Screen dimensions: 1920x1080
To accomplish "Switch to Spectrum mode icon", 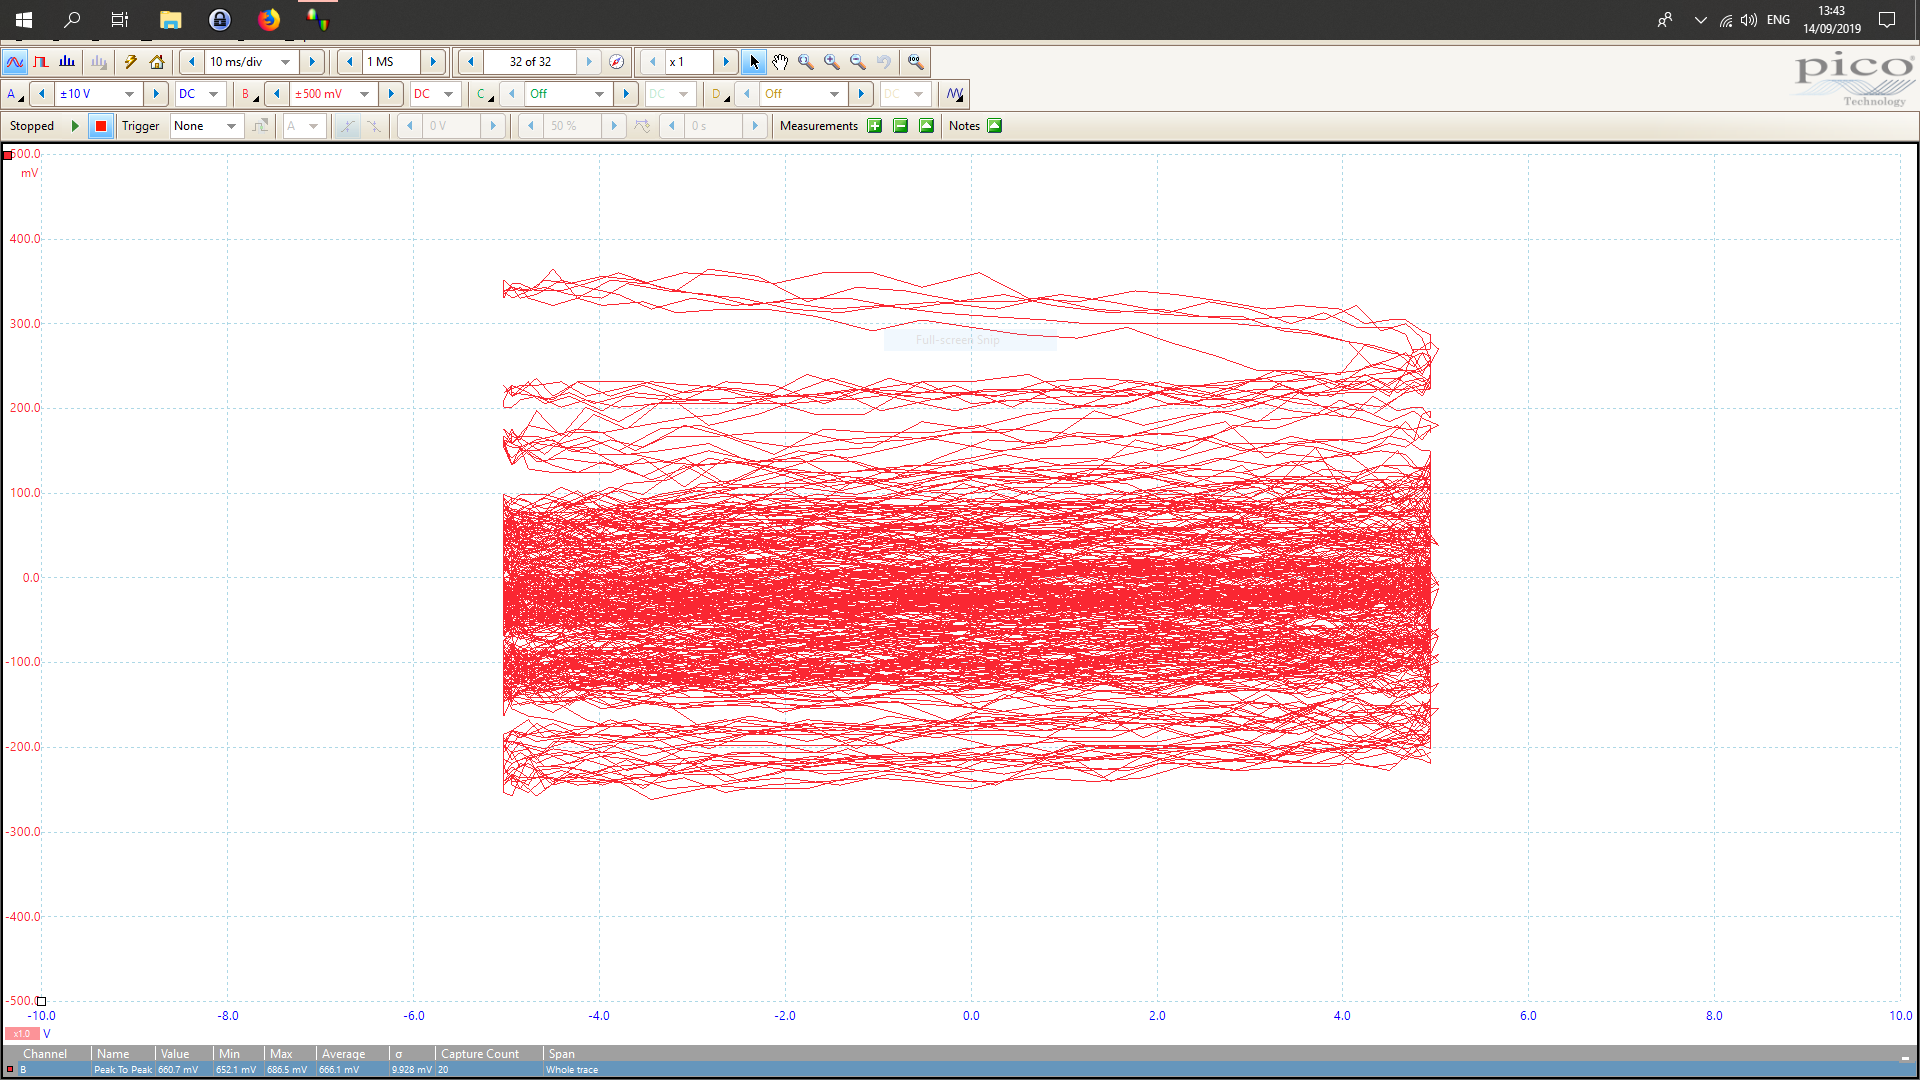I will coord(67,62).
